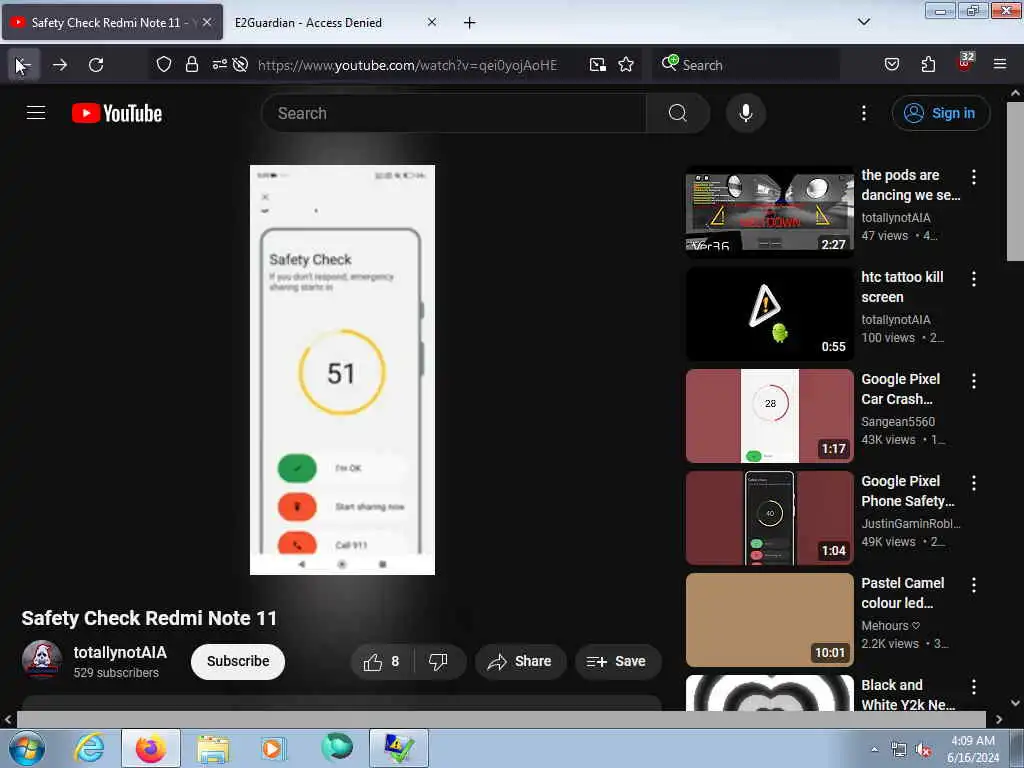Open volume speaker icon in system tray
This screenshot has height=768, width=1024.
click(x=923, y=750)
